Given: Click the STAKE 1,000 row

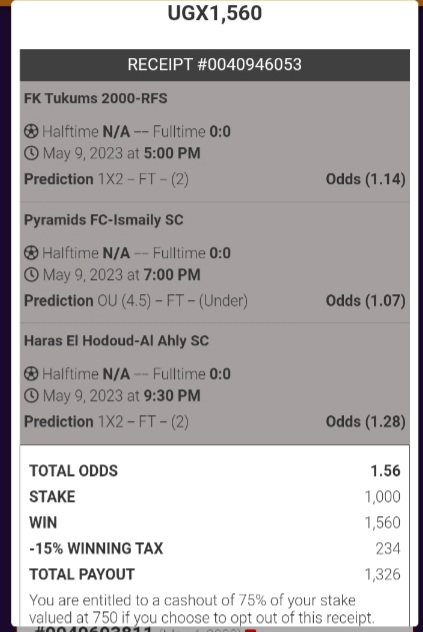Looking at the screenshot, I should [215, 497].
